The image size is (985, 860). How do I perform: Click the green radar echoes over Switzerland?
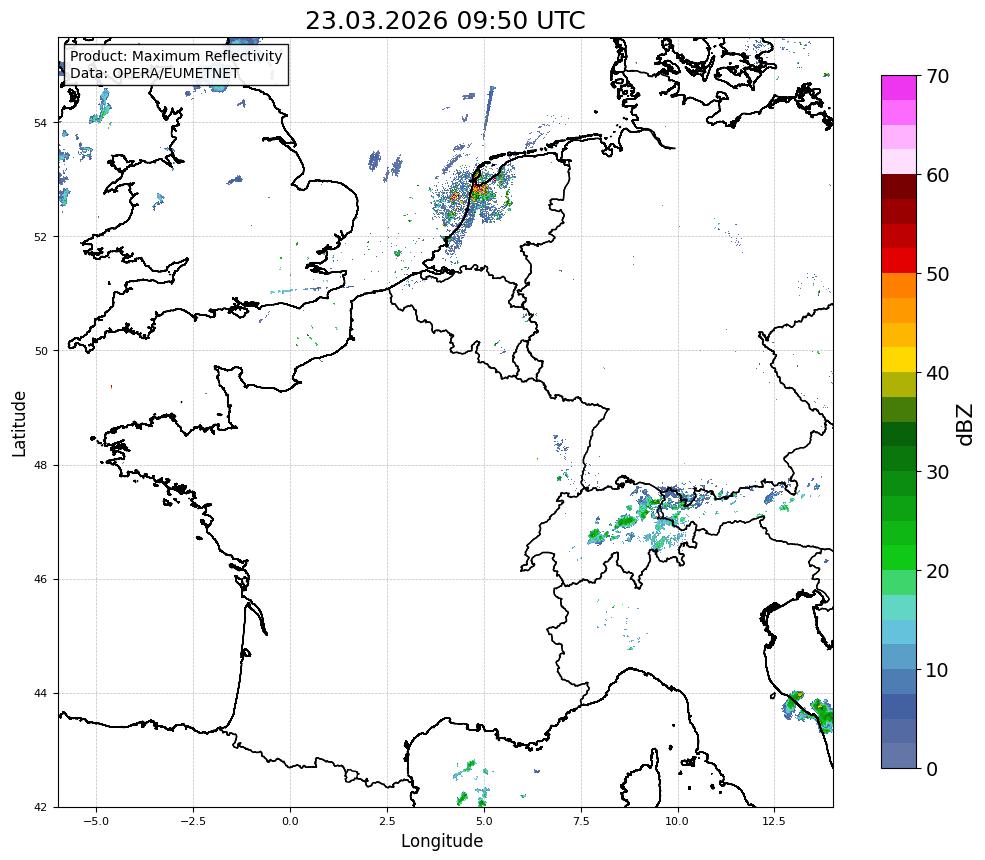click(x=627, y=521)
